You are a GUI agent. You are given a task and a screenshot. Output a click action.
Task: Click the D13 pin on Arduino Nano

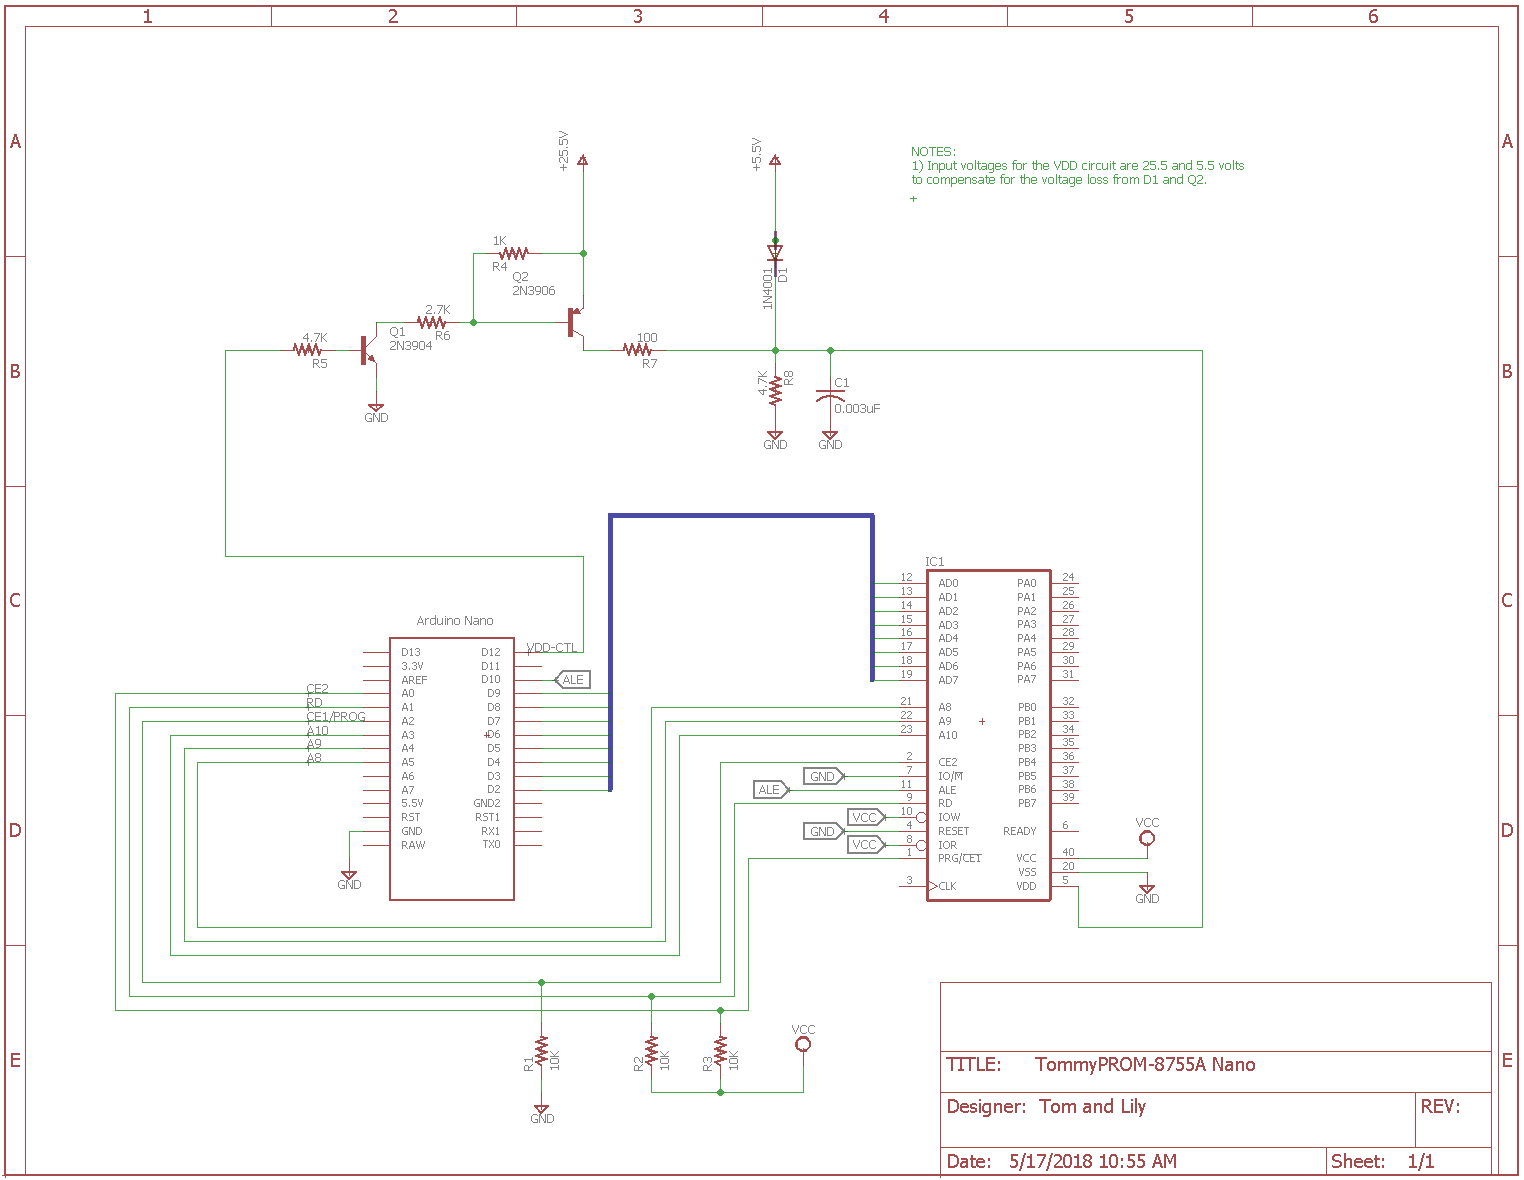[x=411, y=652]
